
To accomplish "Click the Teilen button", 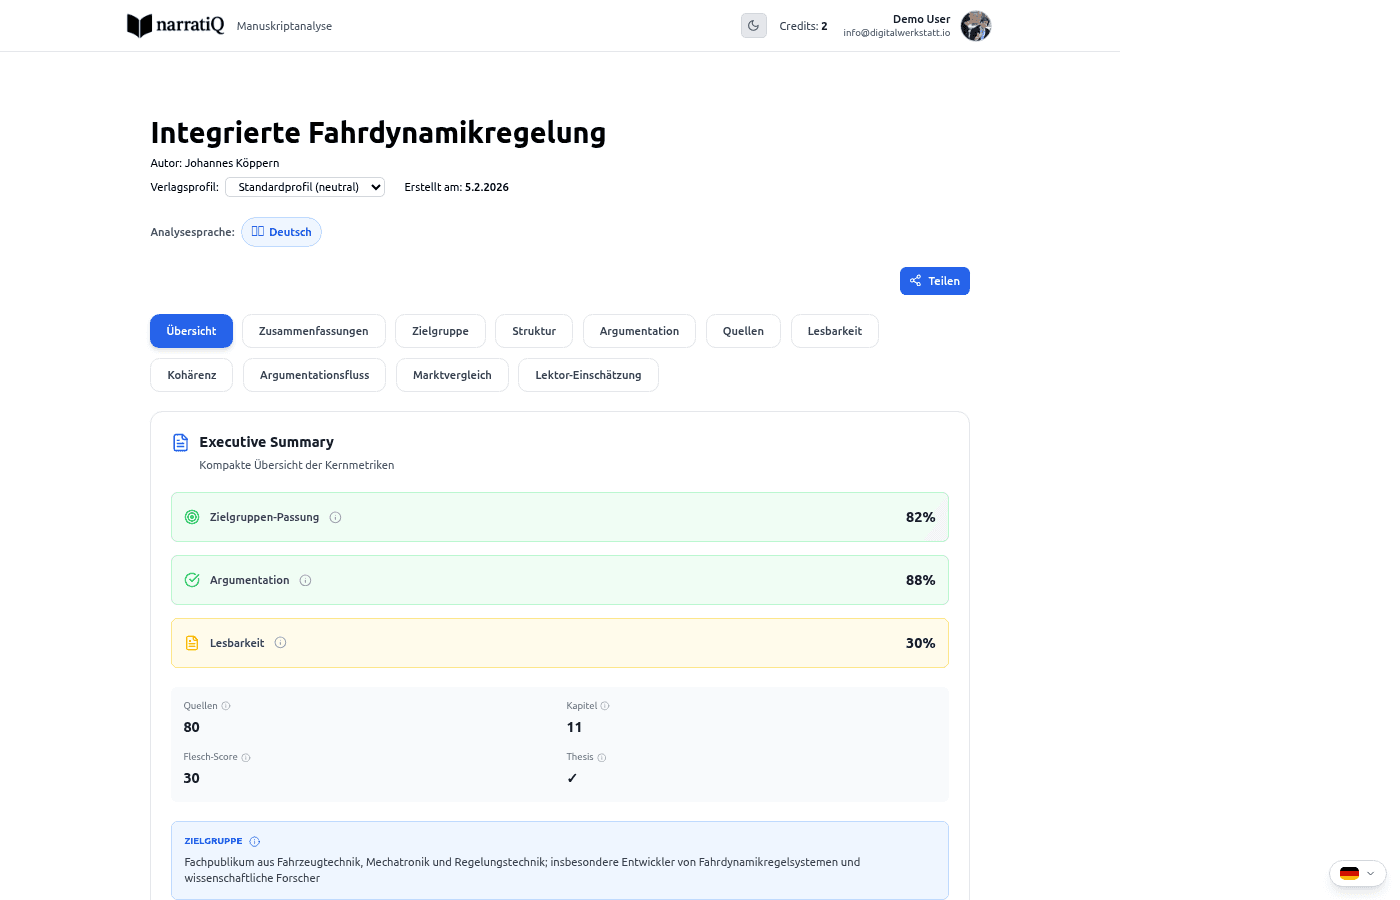I will (935, 281).
